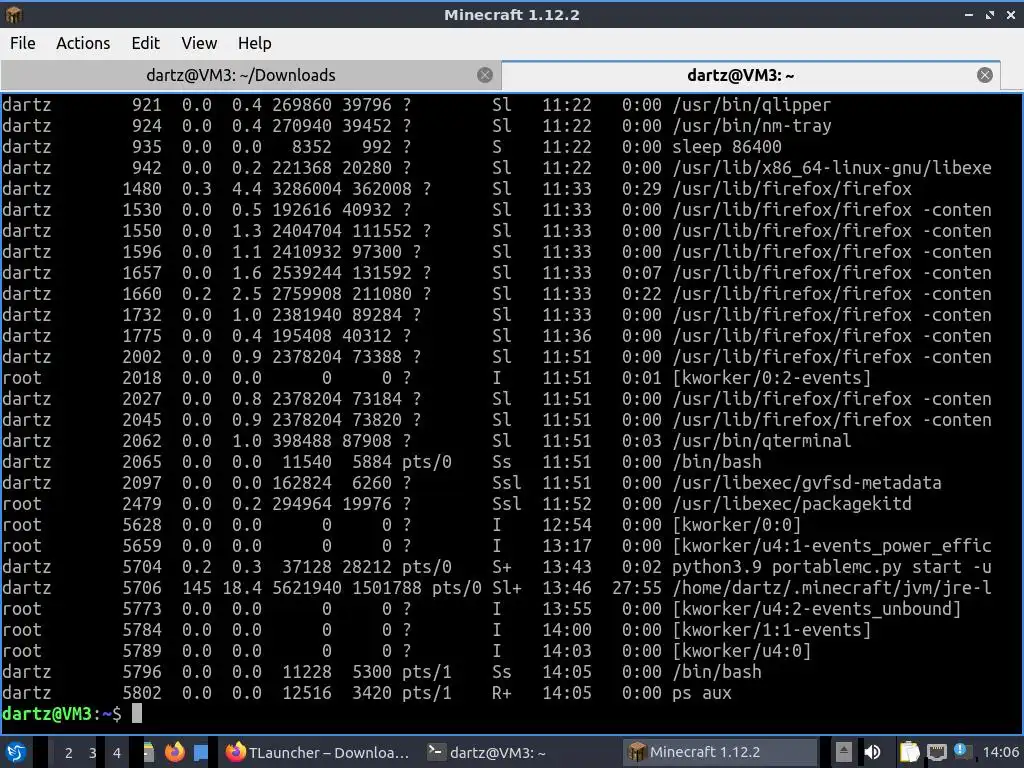This screenshot has height=768, width=1024.
Task: Click the /usr/libexec/gvfsd-metadata text
Action: [807, 483]
